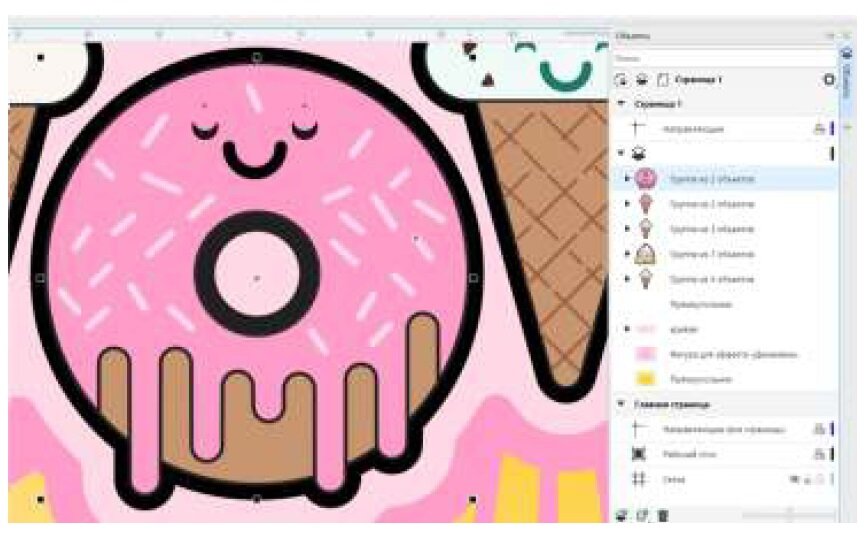Click the horizontal ruler above the canvas
865x533 pixels.
coord(309,35)
